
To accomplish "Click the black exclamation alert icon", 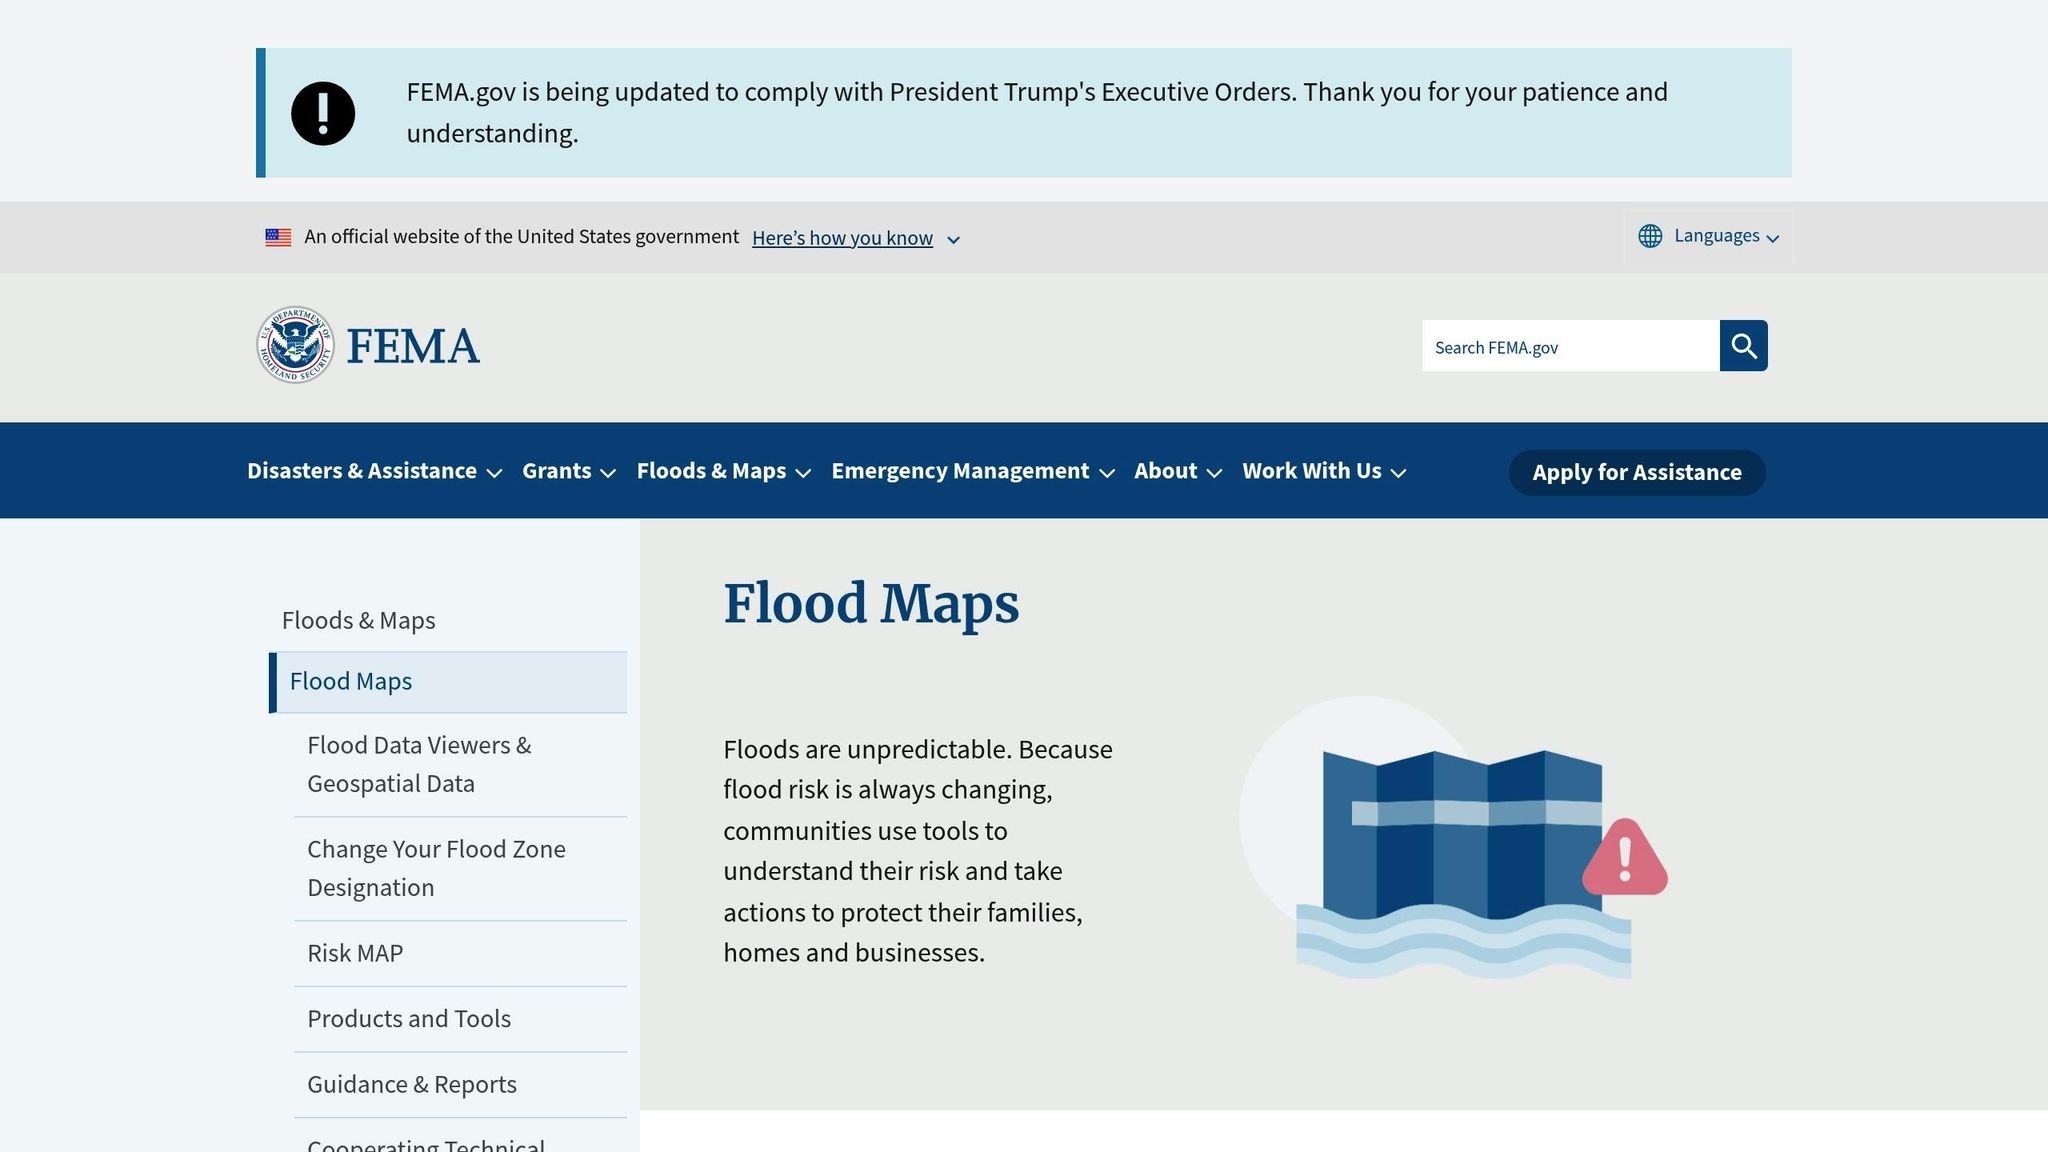I will point(321,113).
